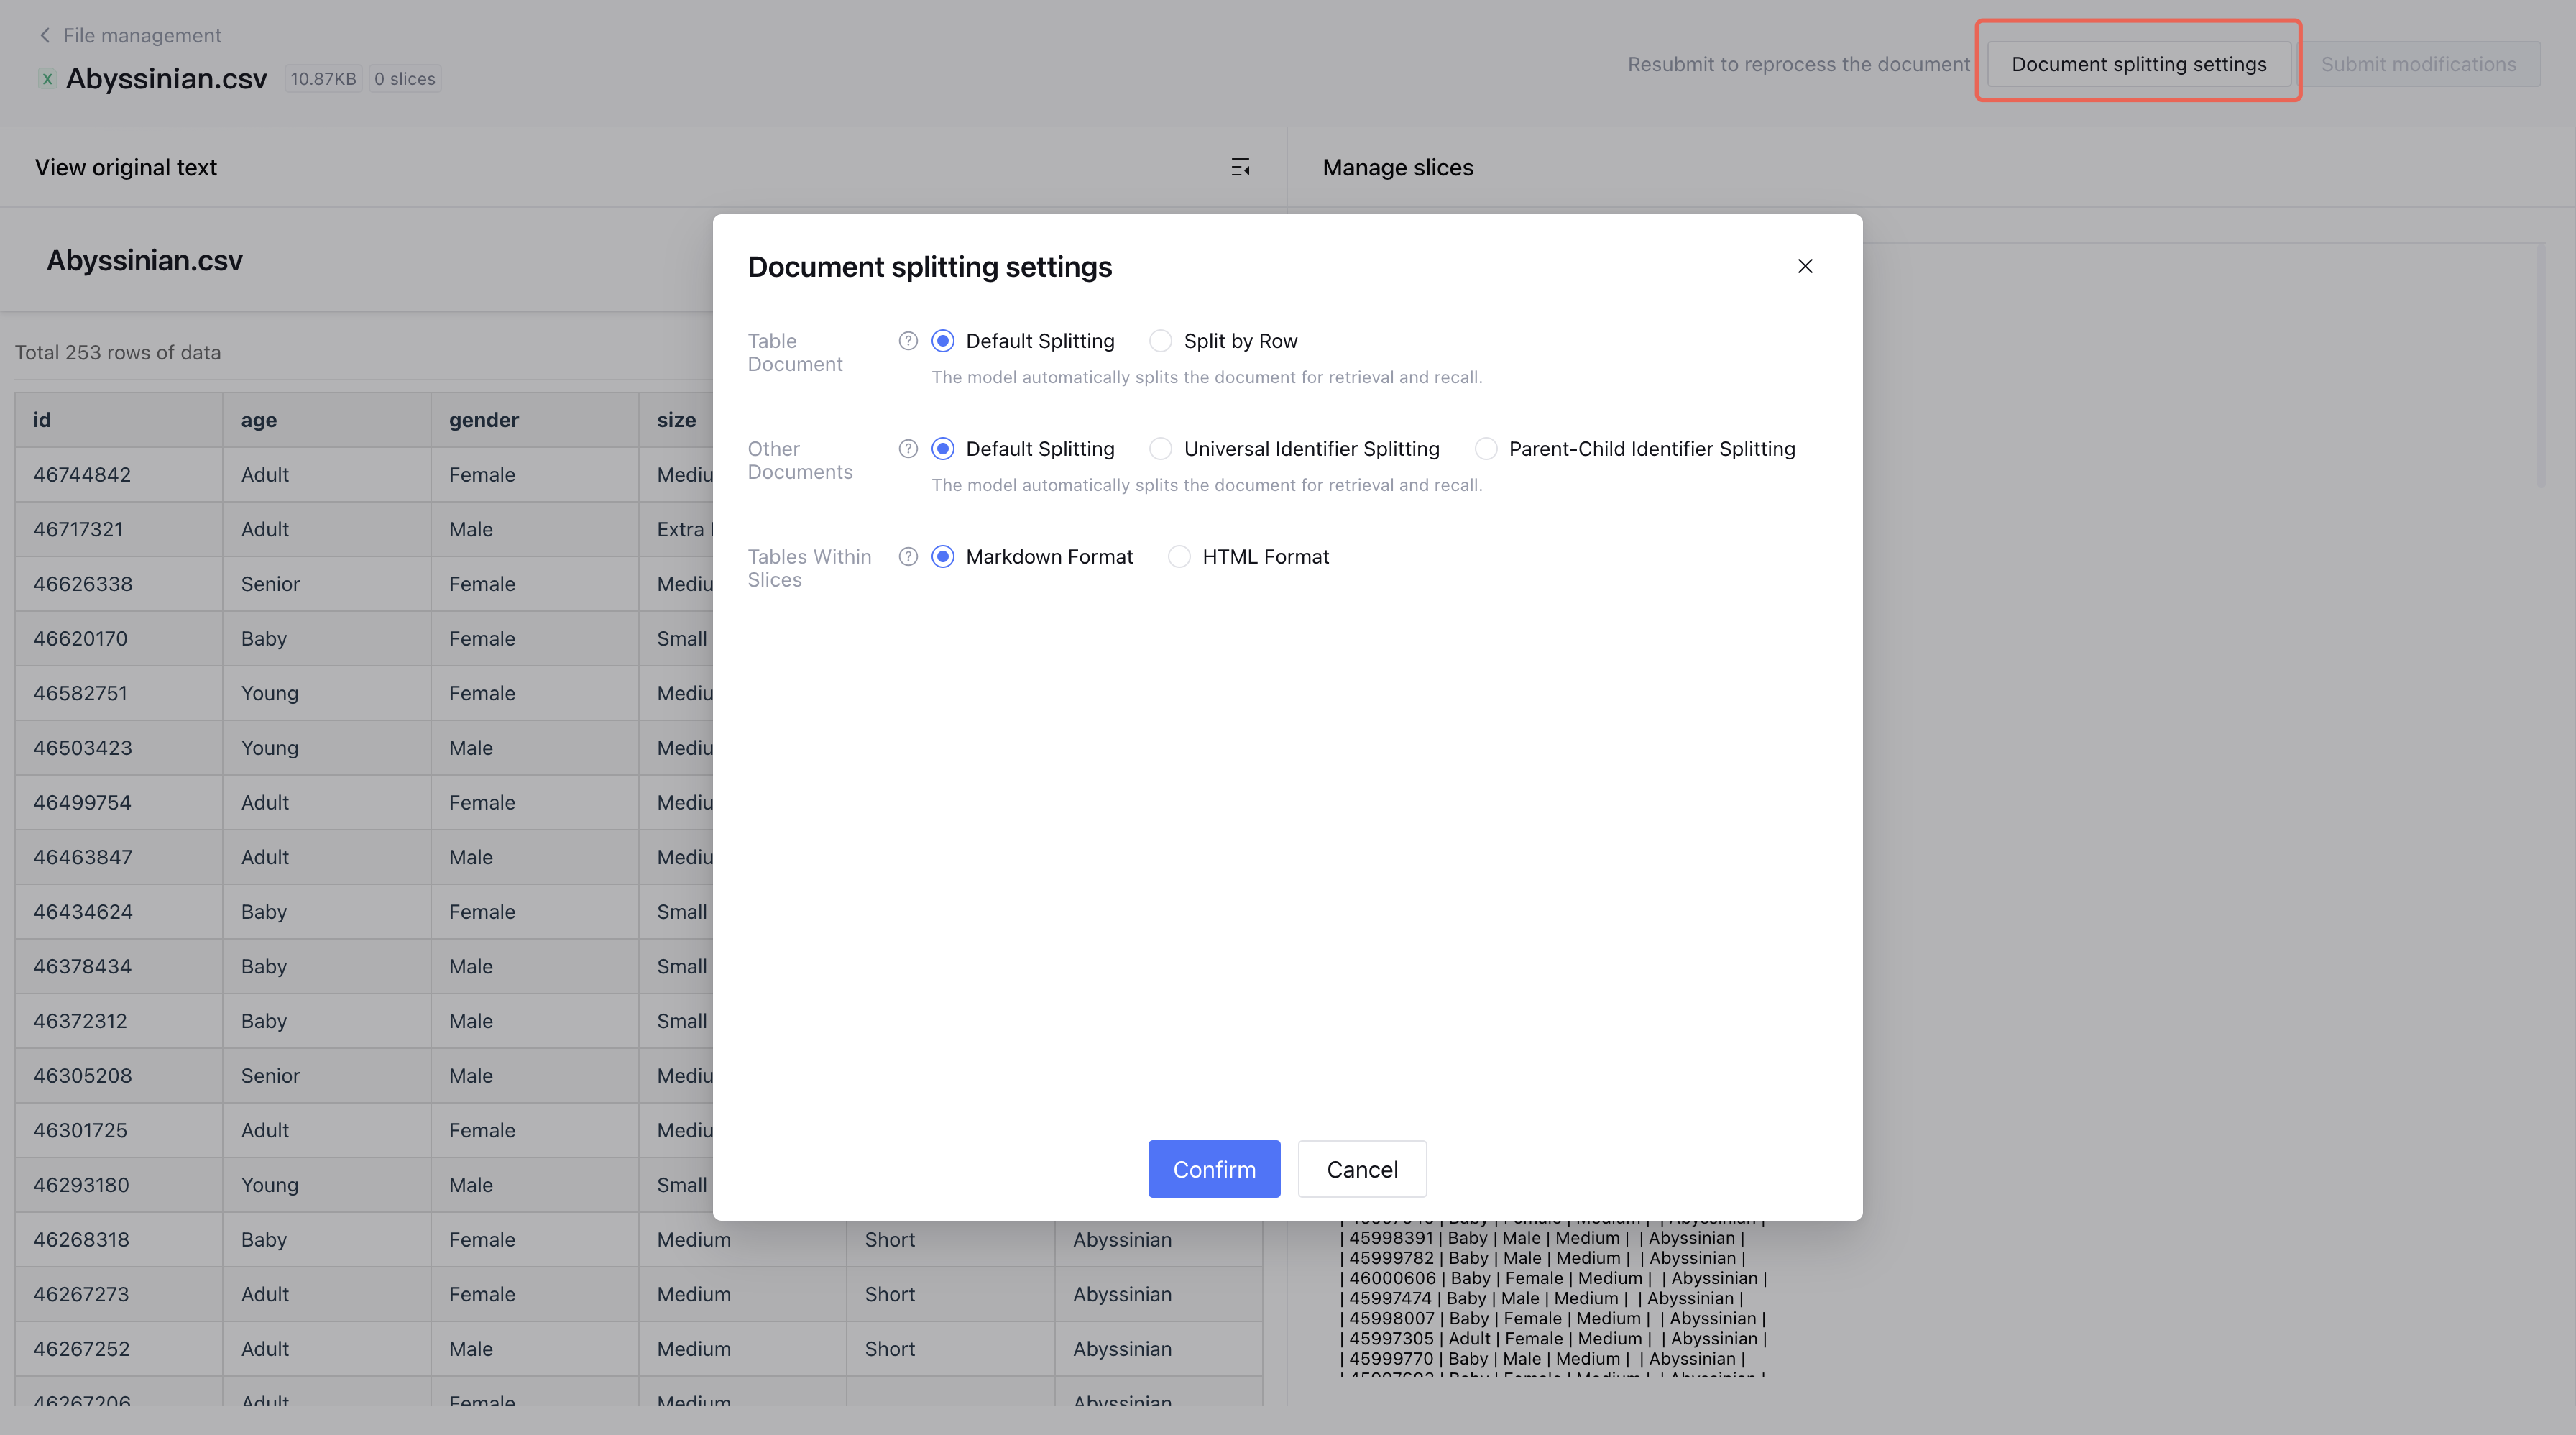Confirm the splitting settings
Screen dimensions: 2576x1435
click(1214, 1169)
